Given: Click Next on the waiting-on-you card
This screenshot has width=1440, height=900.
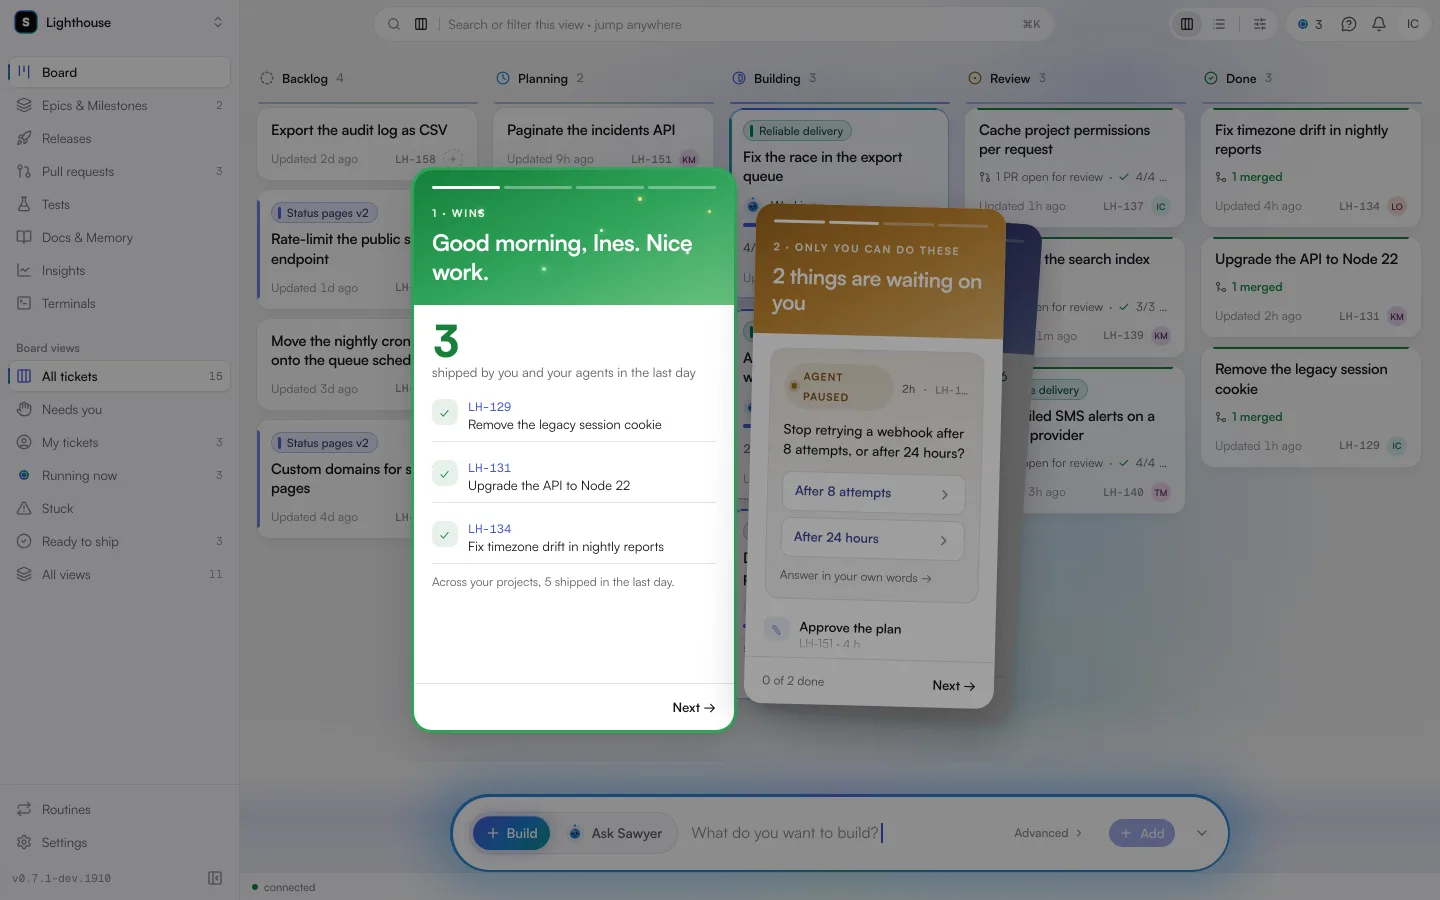Looking at the screenshot, I should point(953,686).
